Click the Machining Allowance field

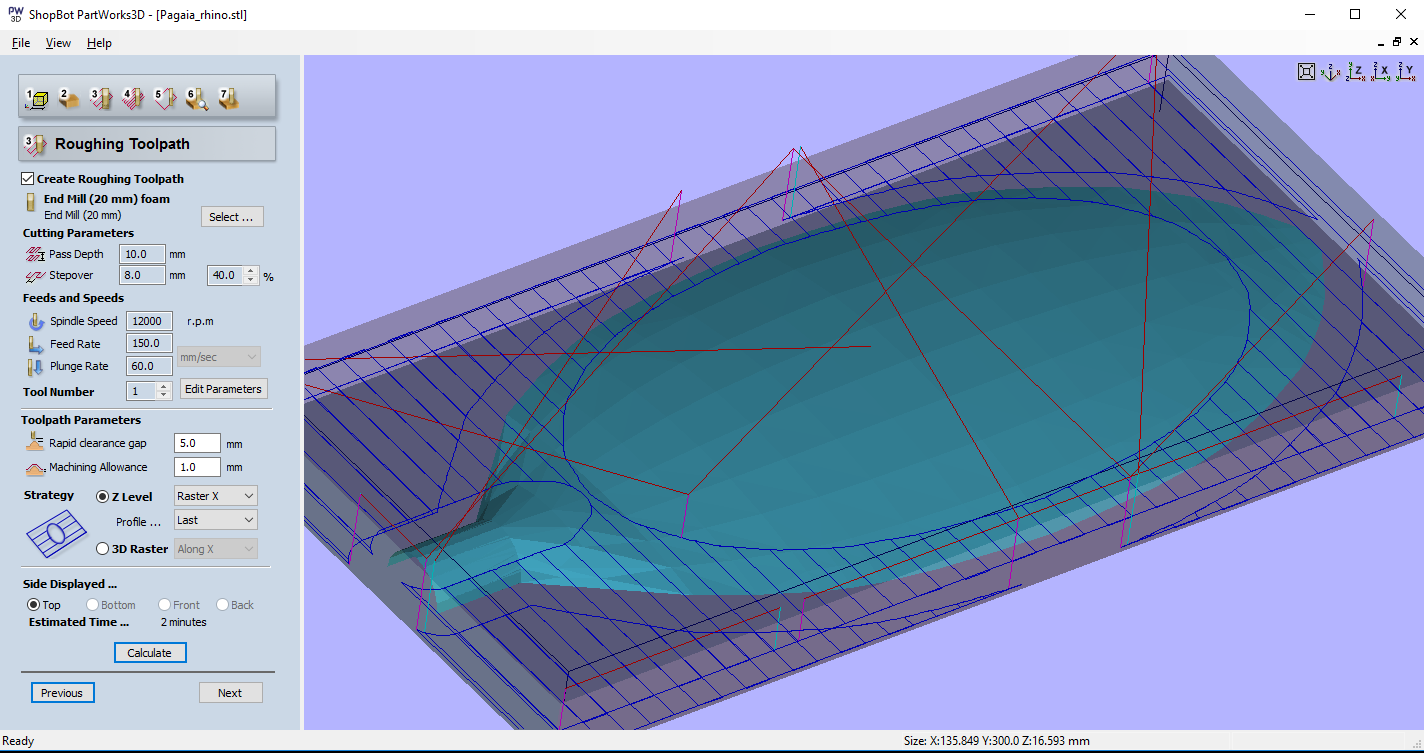coord(197,467)
